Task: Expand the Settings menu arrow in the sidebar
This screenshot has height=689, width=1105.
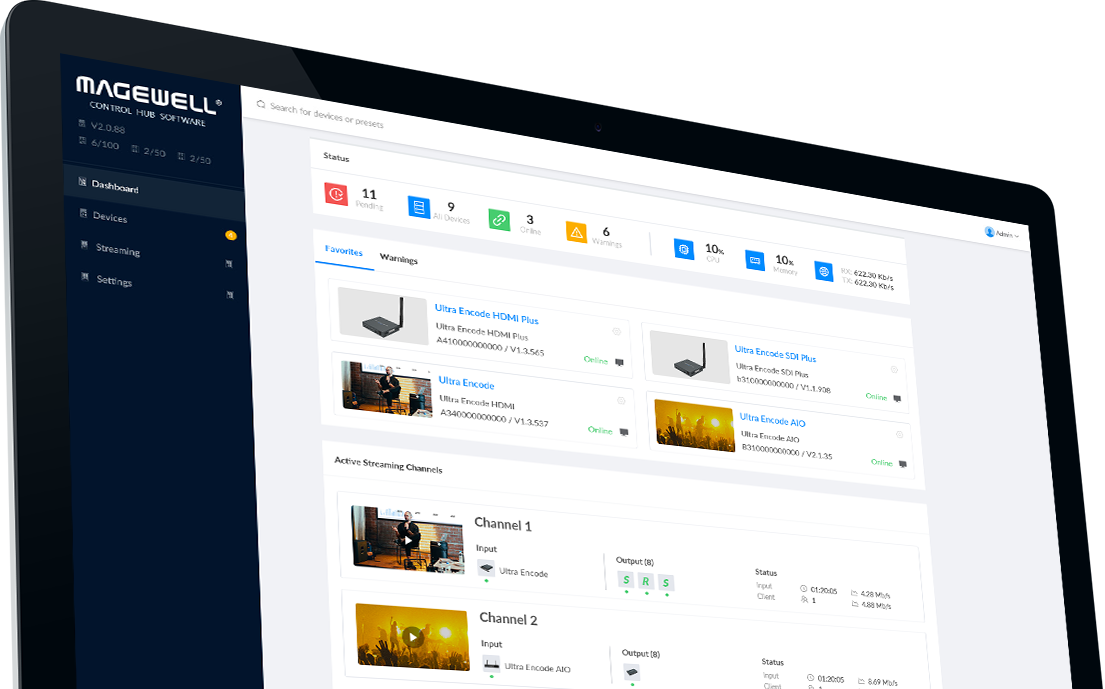Action: click(230, 294)
